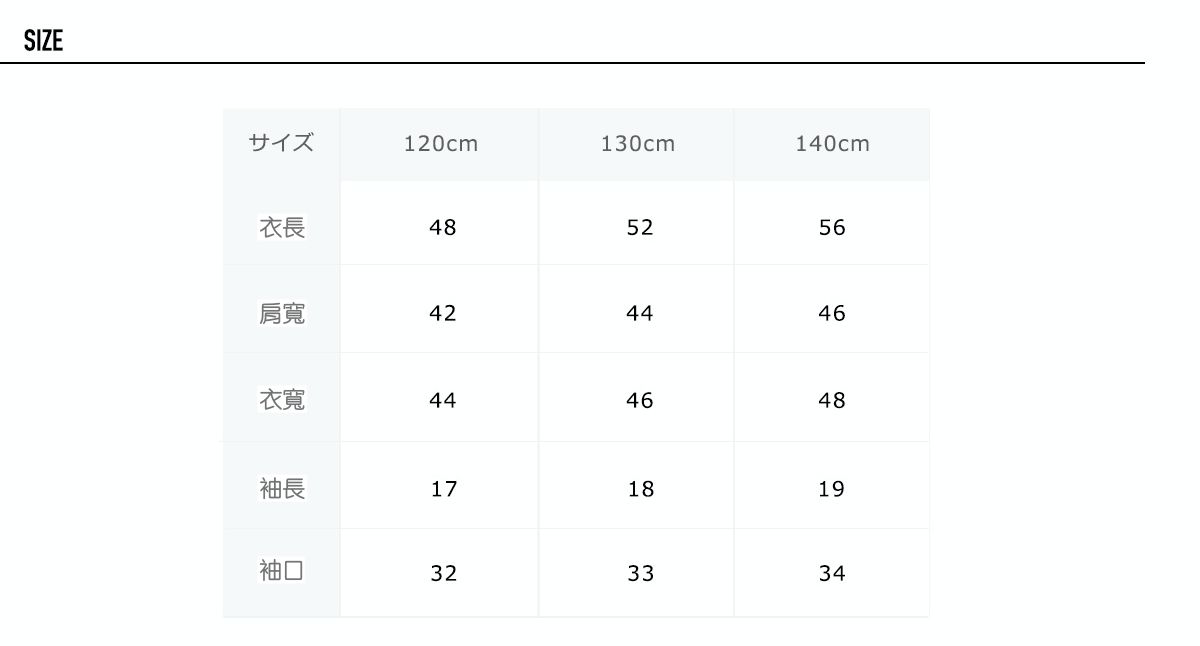Click the 袖長 row label
This screenshot has height=646, width=1200.
click(x=281, y=489)
